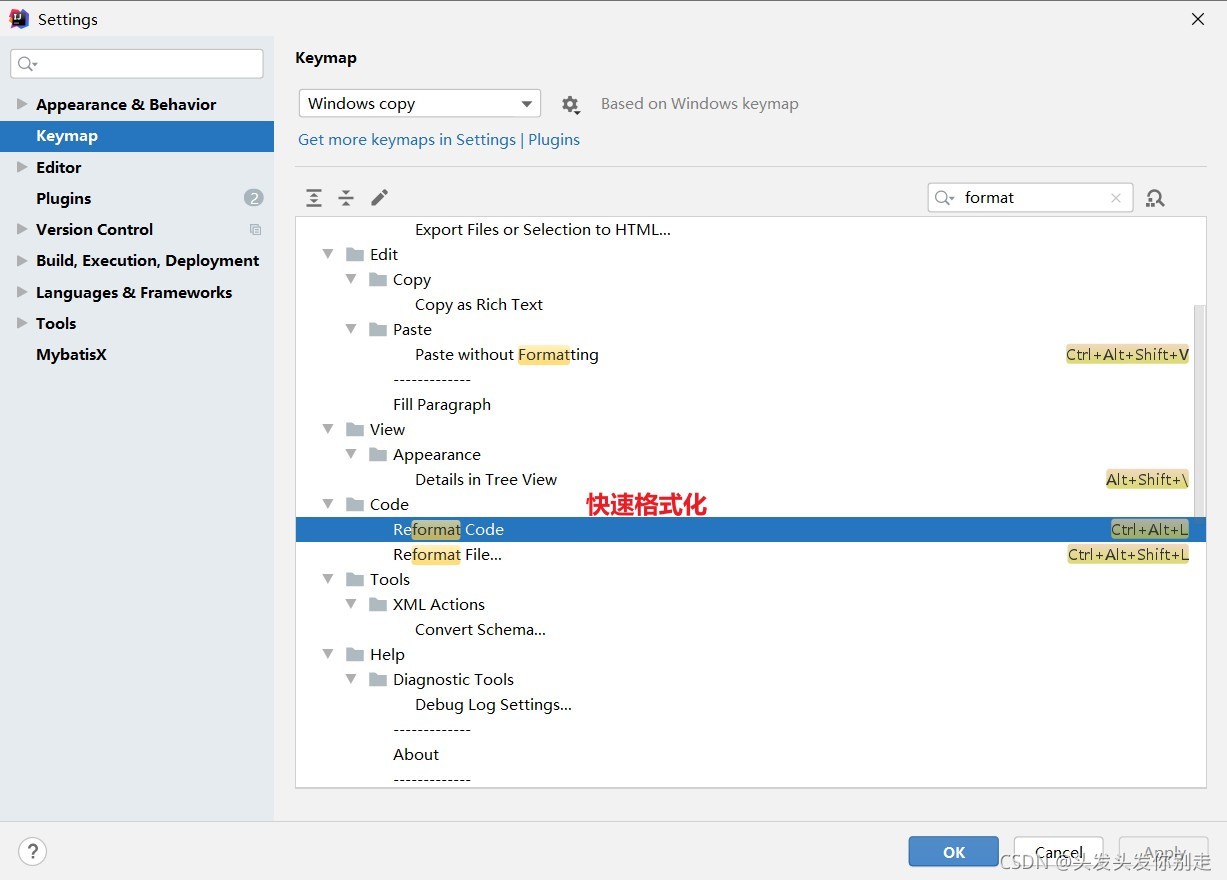Screen dimensions: 1227x880
Task: Select the Fill Paragraph action
Action: pyautogui.click(x=751, y=404)
